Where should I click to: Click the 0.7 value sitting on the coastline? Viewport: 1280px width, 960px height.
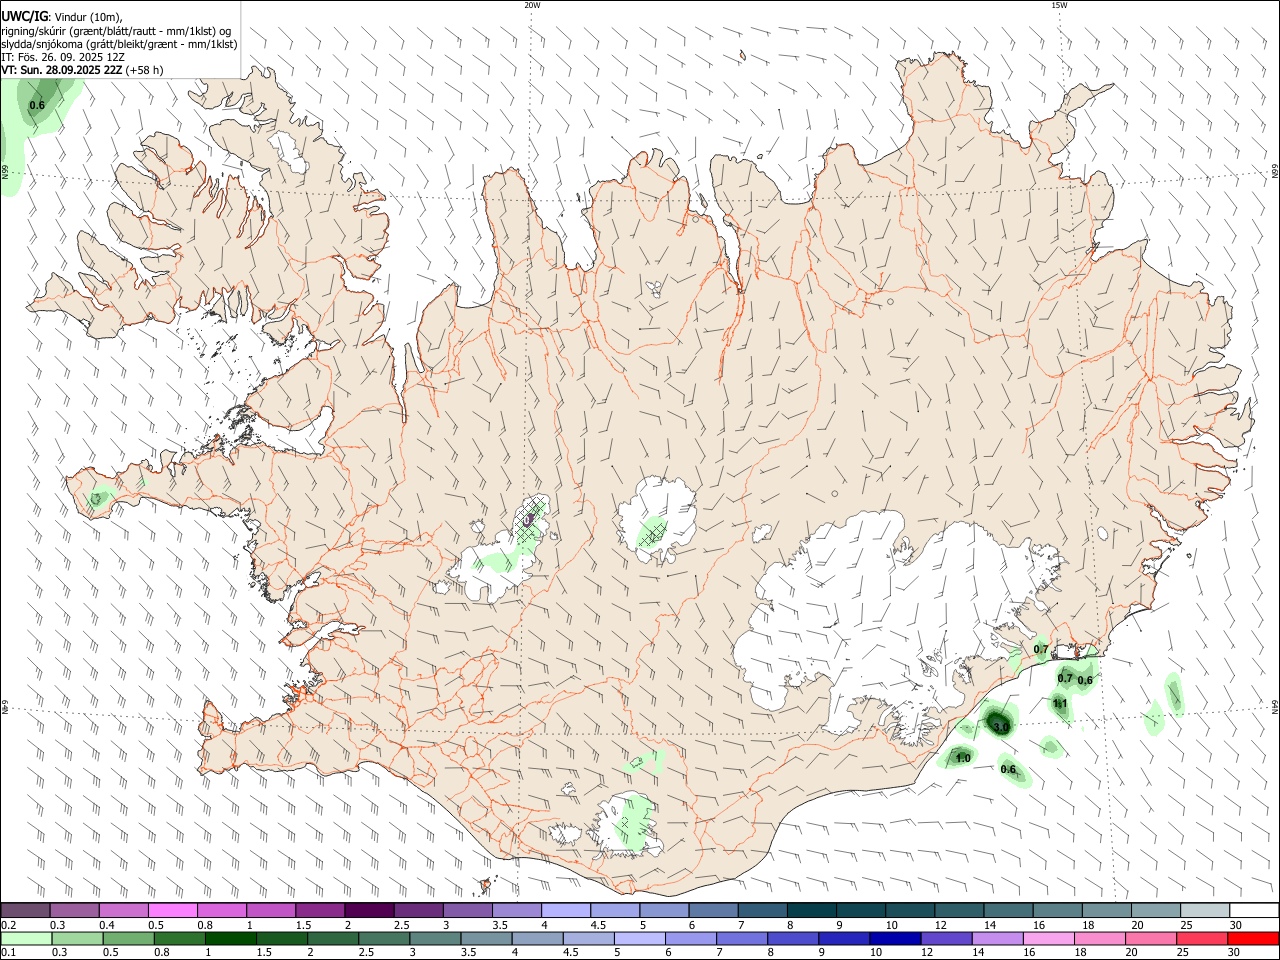[1041, 649]
